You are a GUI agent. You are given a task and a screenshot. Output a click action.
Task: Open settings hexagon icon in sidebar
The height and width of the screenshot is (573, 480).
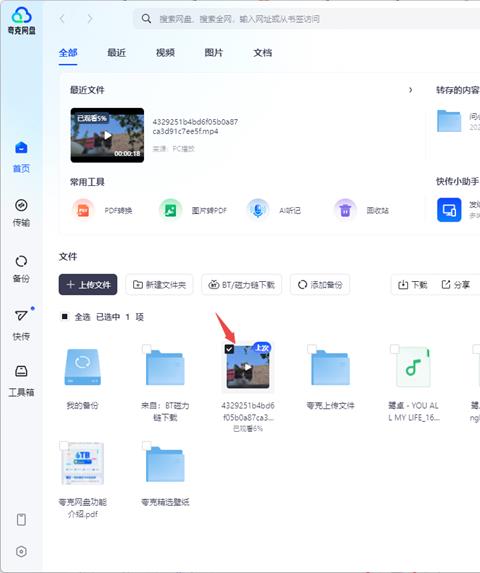pyautogui.click(x=21, y=551)
